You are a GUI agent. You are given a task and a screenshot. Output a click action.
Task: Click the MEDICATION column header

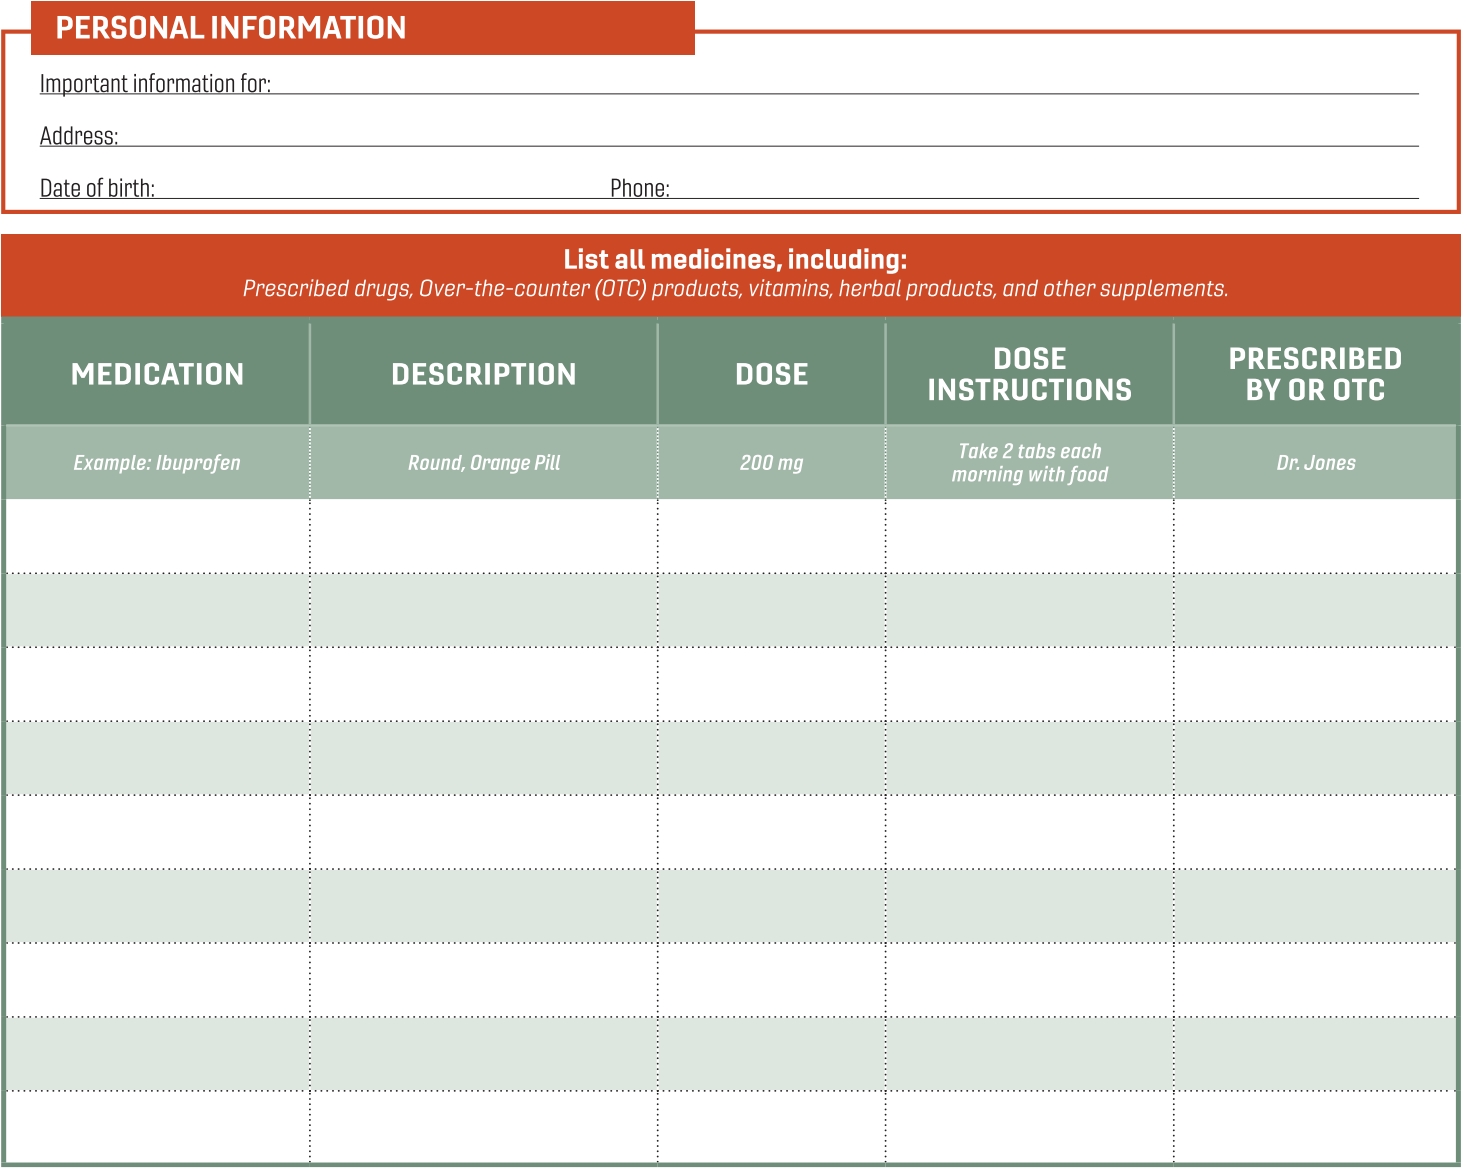click(x=157, y=374)
